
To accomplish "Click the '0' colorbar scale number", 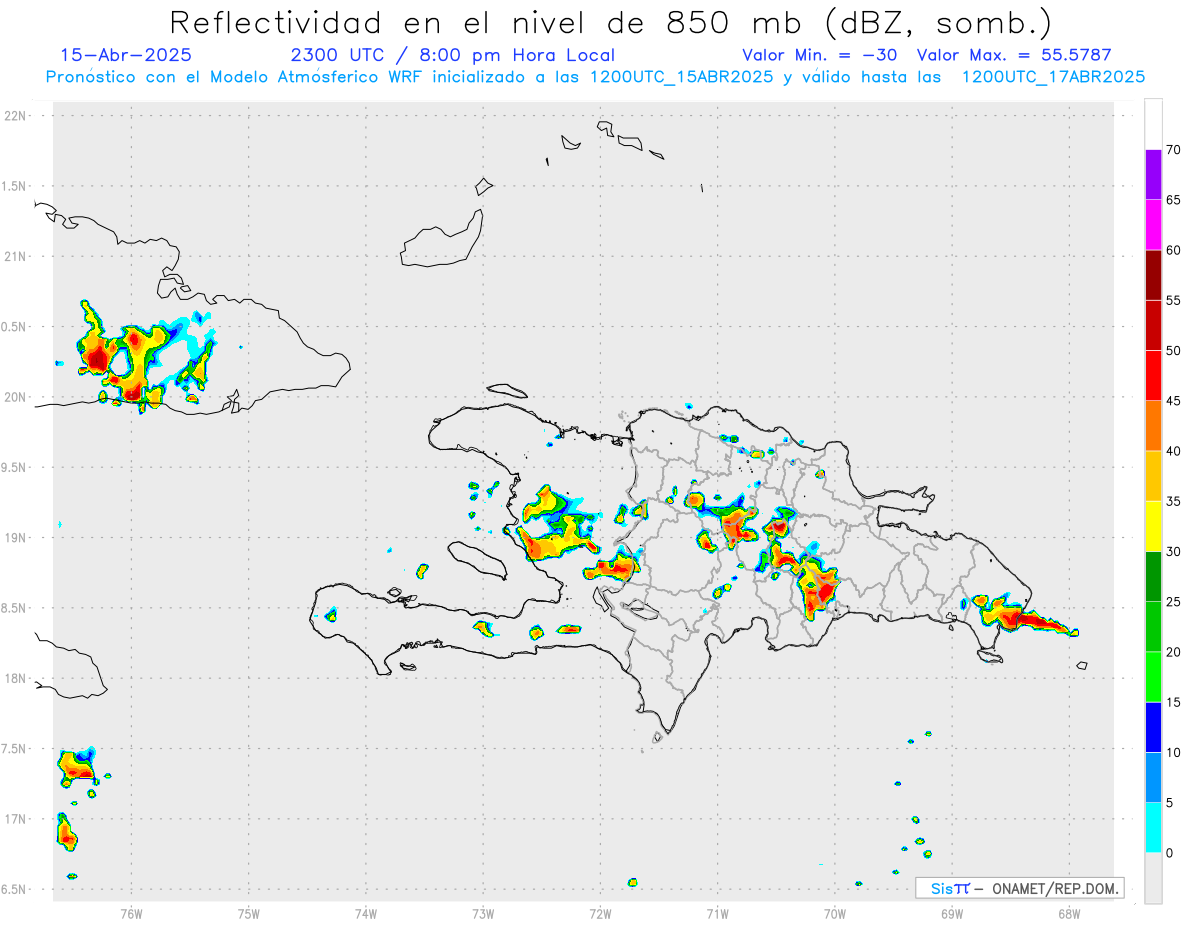I will [1170, 853].
